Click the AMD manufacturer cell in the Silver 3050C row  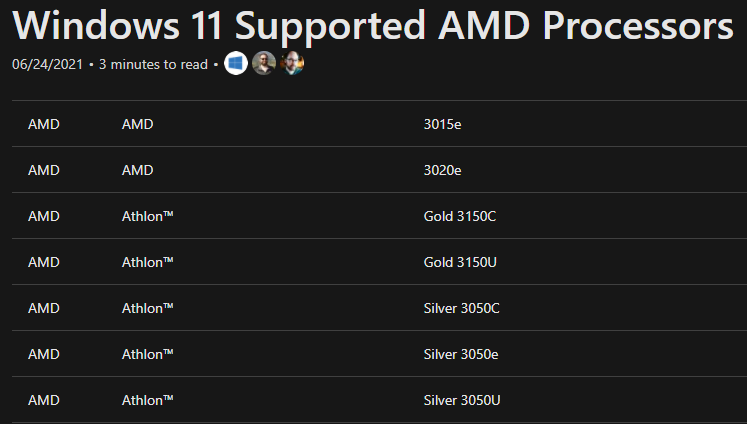coord(43,308)
